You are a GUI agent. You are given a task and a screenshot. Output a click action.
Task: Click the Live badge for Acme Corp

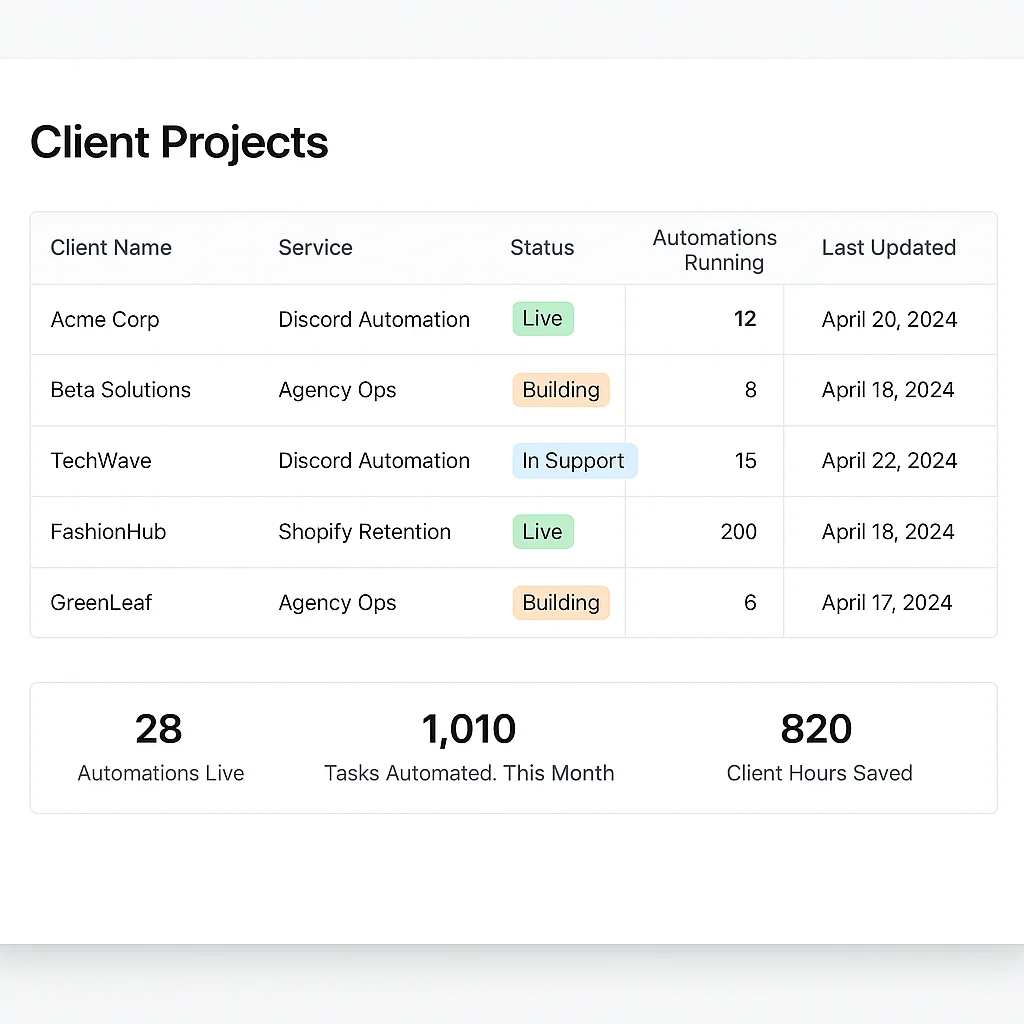coord(543,319)
